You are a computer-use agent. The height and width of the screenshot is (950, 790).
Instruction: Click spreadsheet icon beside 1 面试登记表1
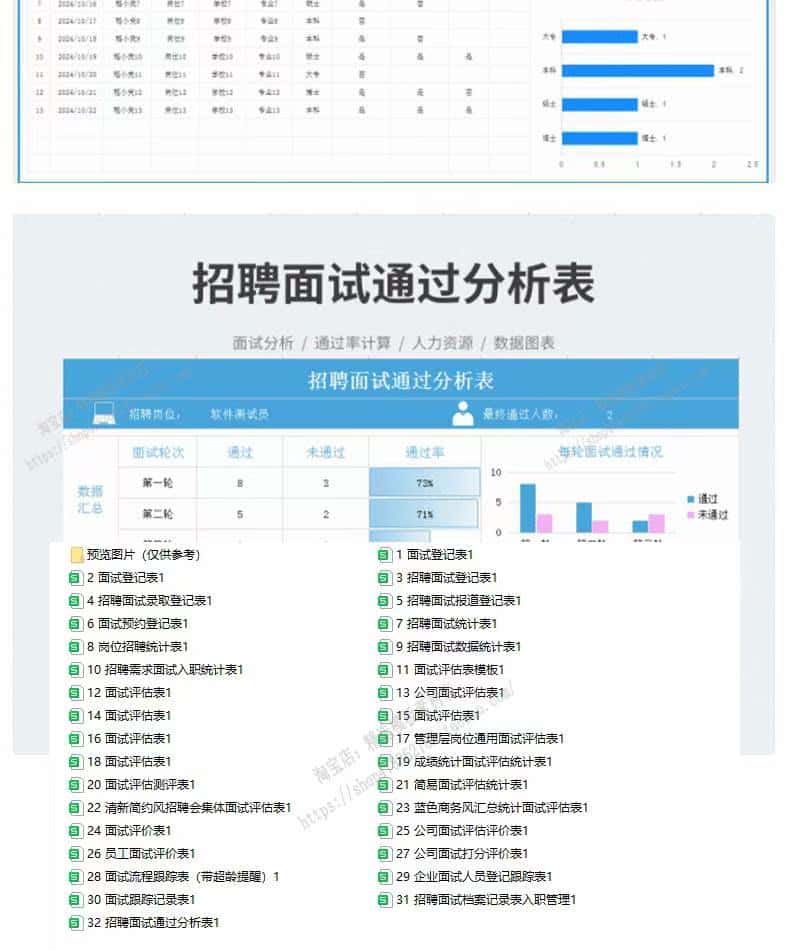tap(384, 554)
